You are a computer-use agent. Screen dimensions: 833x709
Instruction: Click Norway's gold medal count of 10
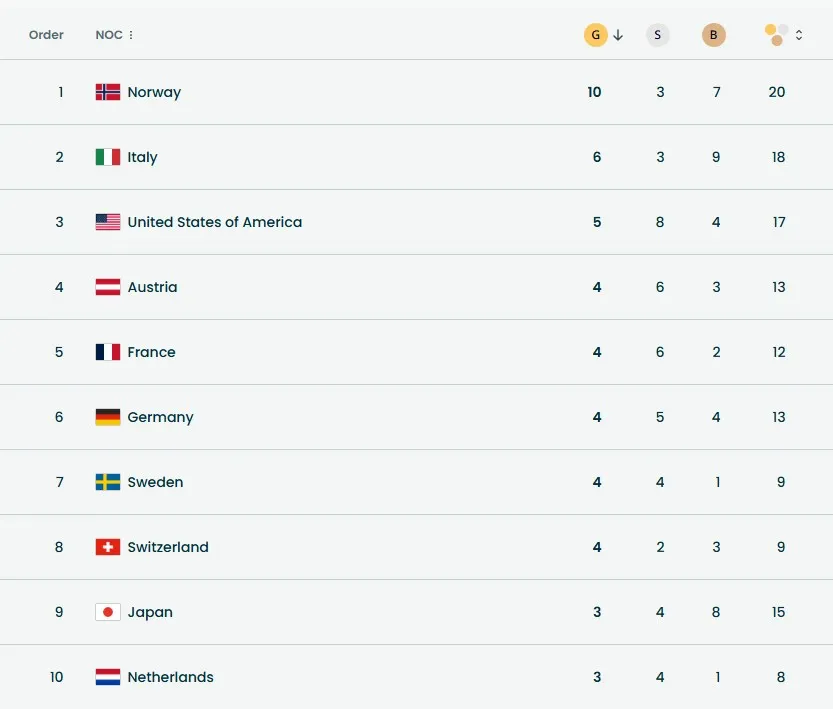[x=594, y=92]
